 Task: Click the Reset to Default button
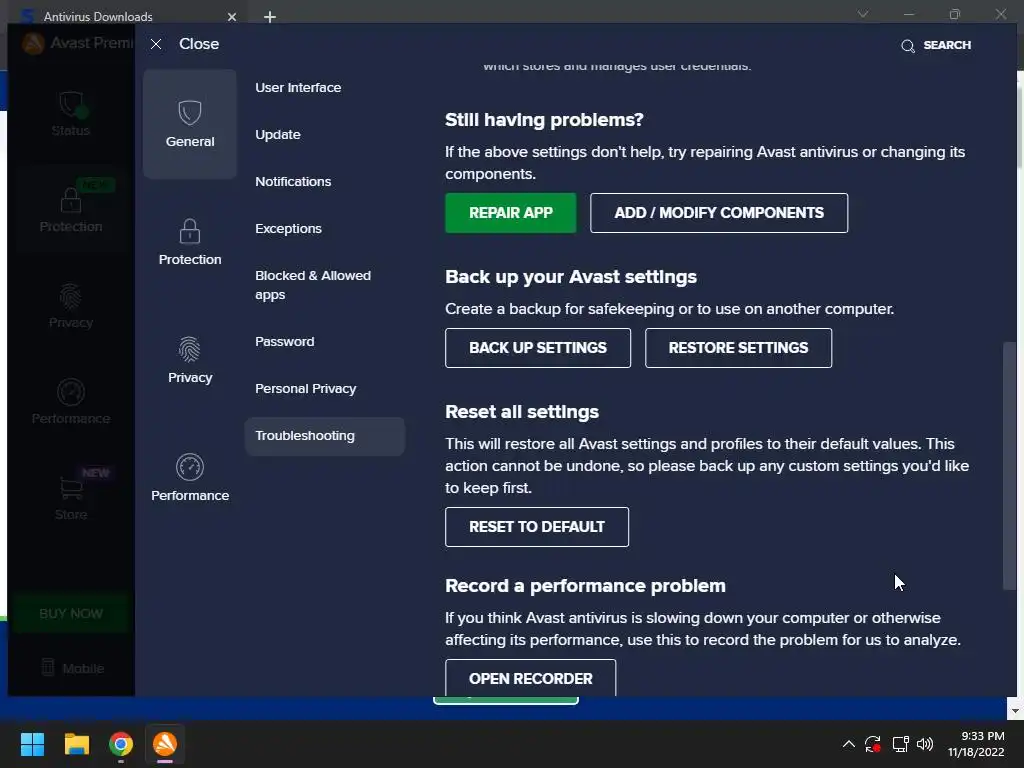tap(537, 527)
